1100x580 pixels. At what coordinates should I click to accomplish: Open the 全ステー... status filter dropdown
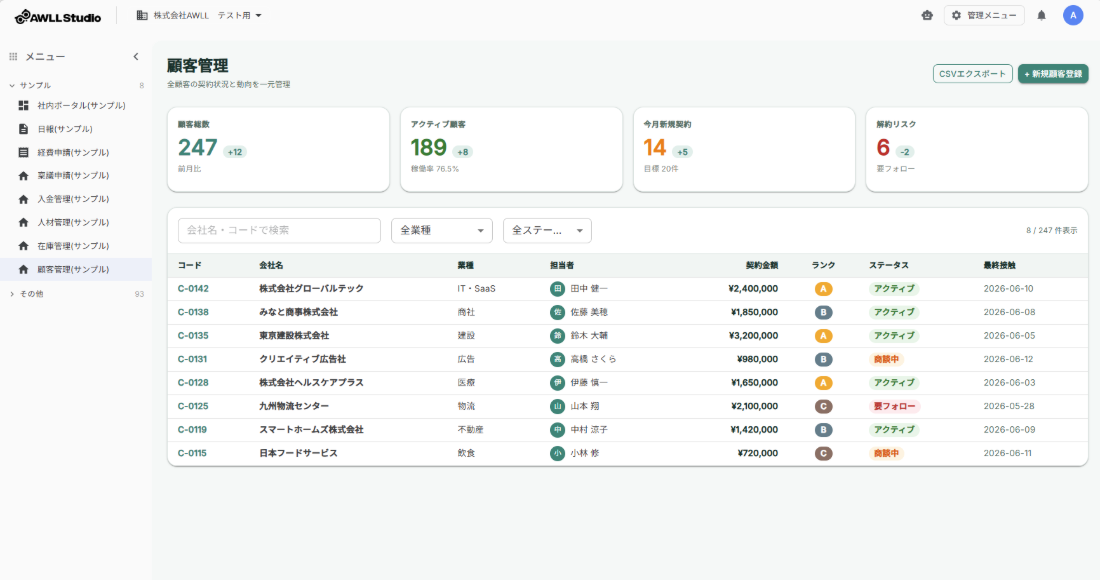coord(547,230)
